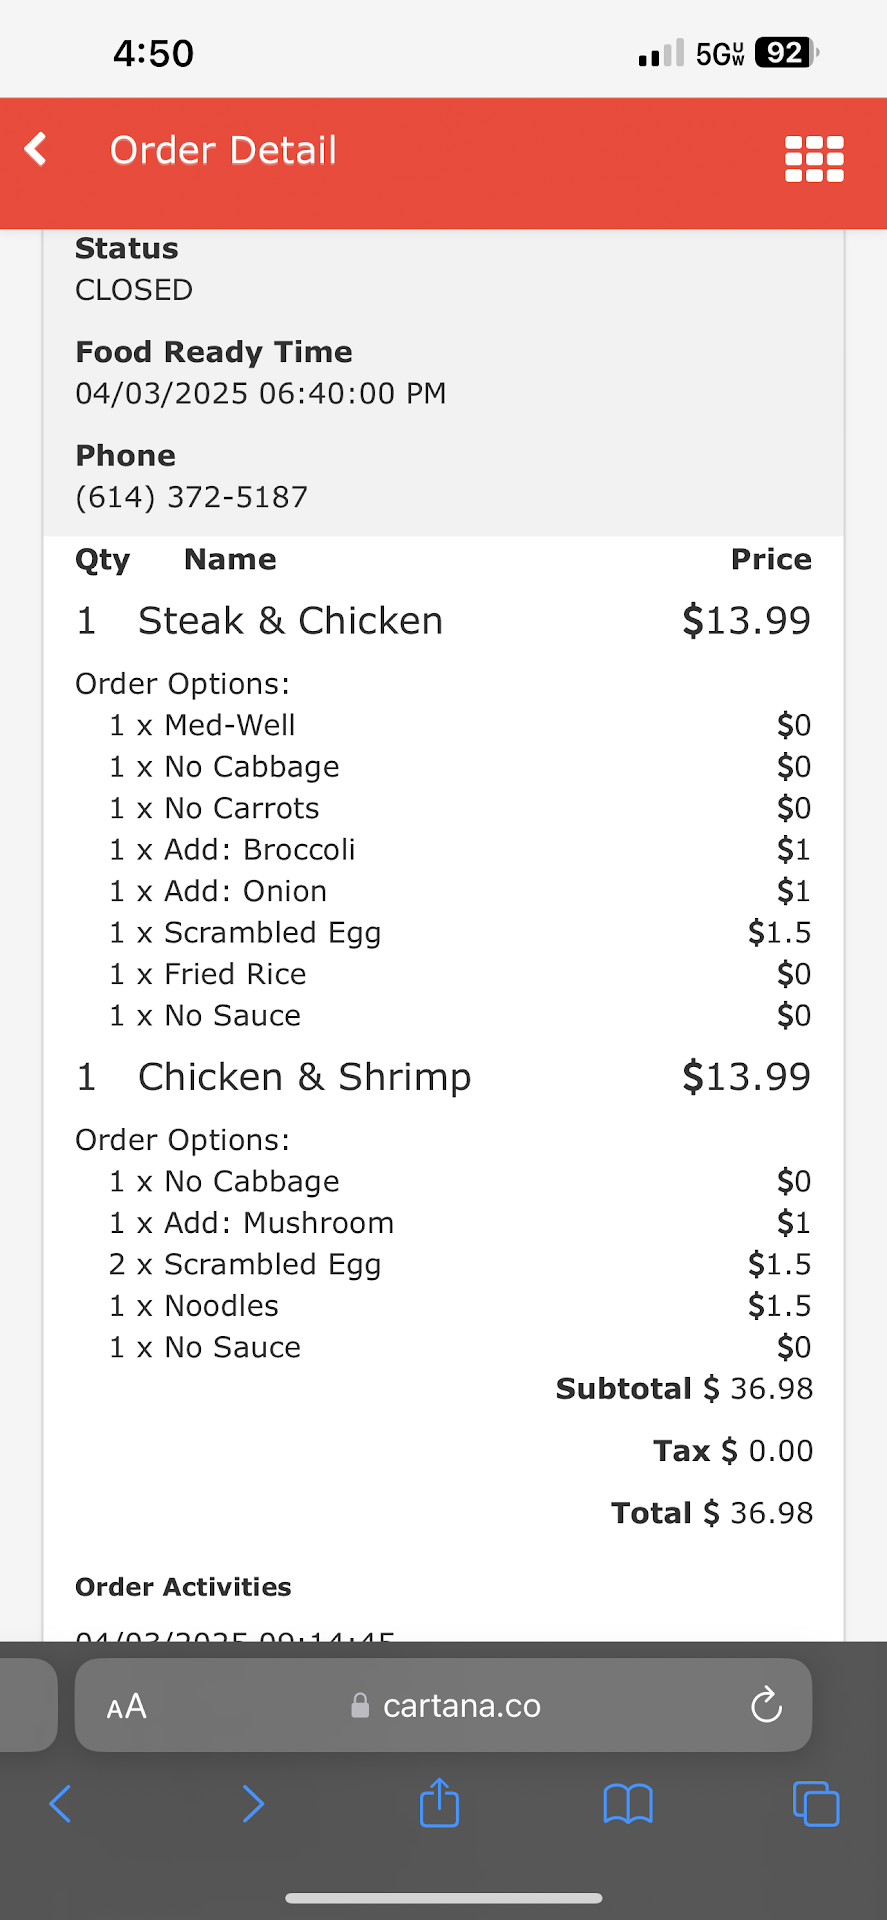
Task: Open Safari bookmarks book icon
Action: 627,1804
